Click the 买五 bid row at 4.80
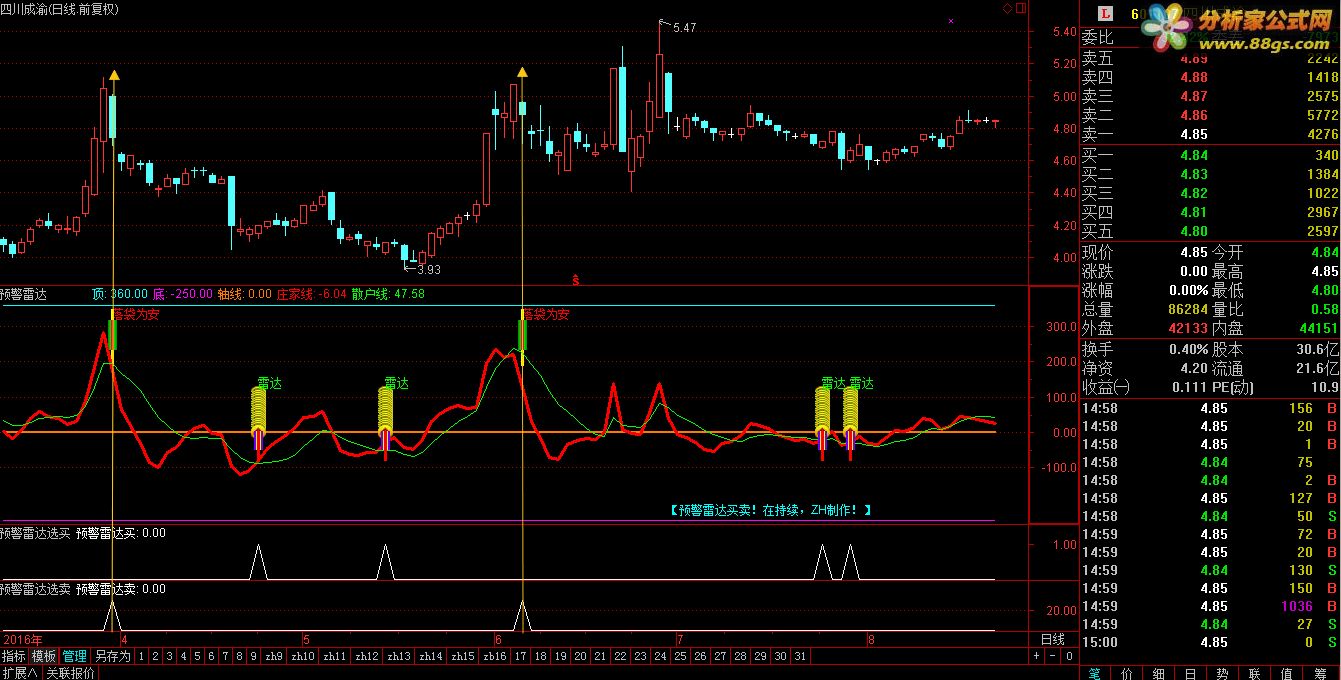 (x=1210, y=231)
